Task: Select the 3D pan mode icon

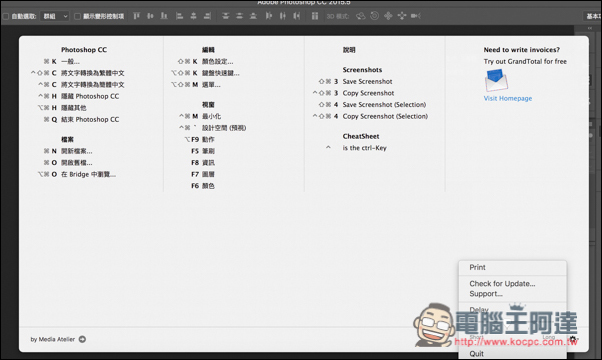Action: tap(388, 16)
